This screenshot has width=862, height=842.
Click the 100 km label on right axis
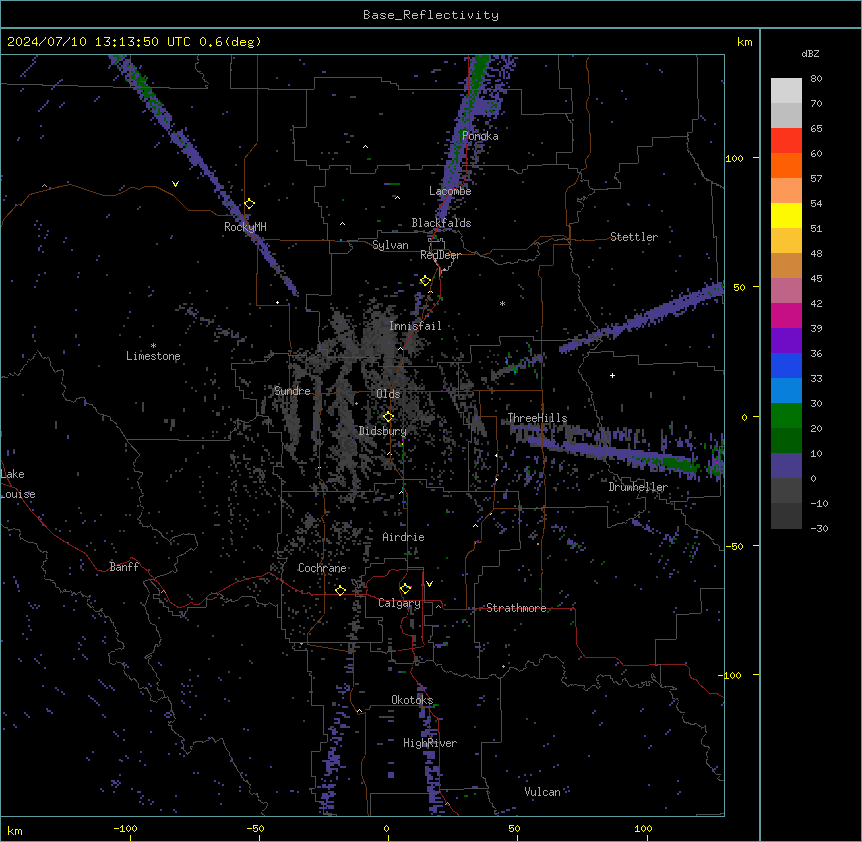(x=734, y=158)
